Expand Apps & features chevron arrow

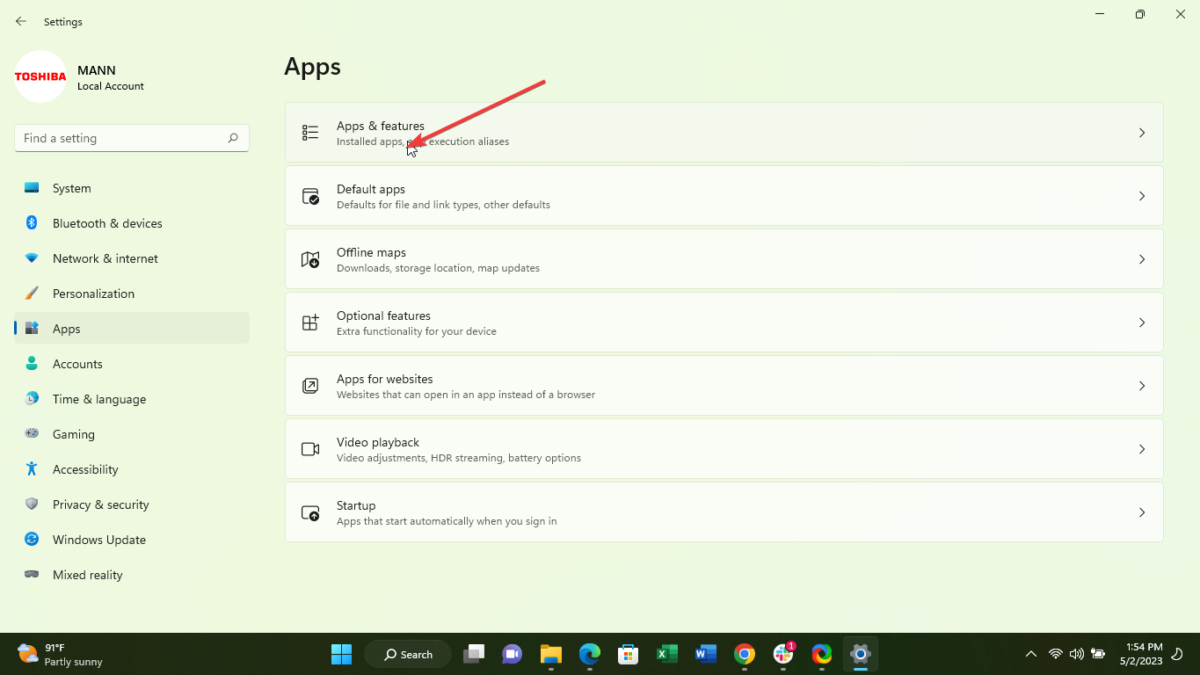(x=1142, y=133)
